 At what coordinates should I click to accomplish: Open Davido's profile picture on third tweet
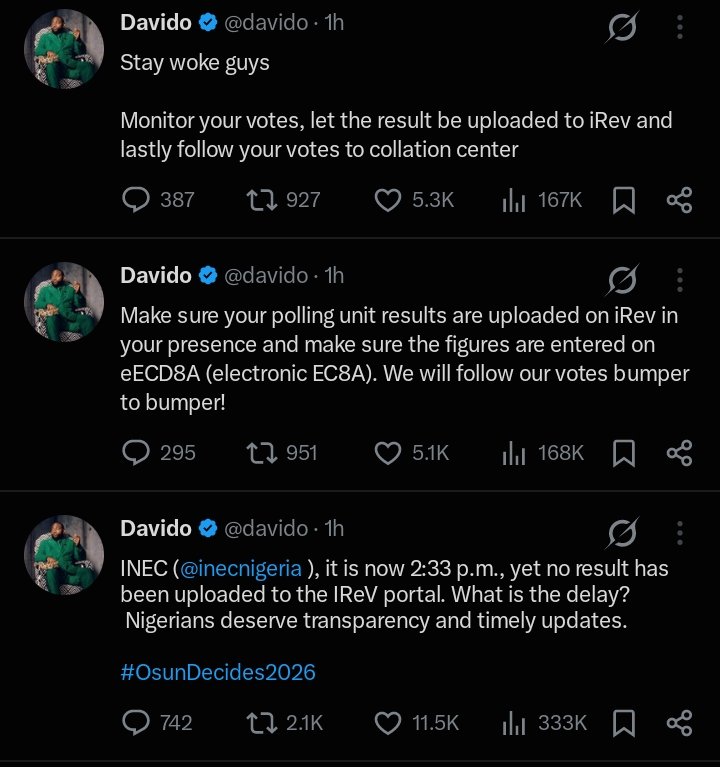point(64,555)
